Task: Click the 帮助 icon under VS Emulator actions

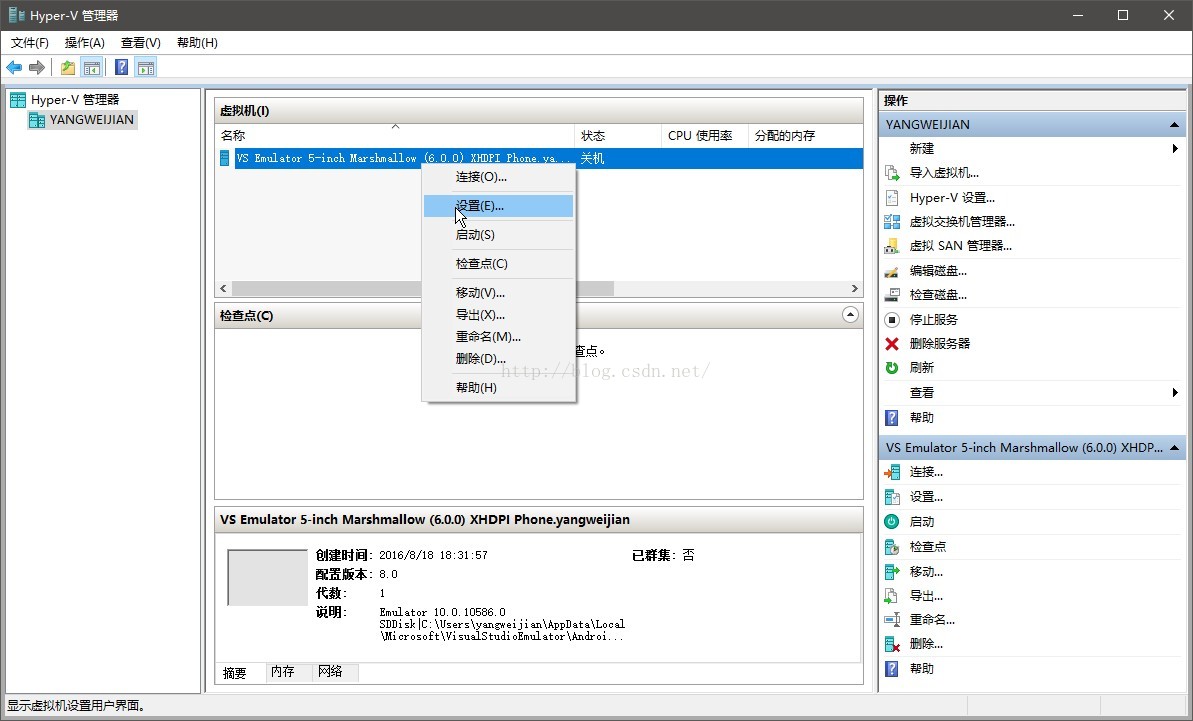Action: click(x=892, y=669)
